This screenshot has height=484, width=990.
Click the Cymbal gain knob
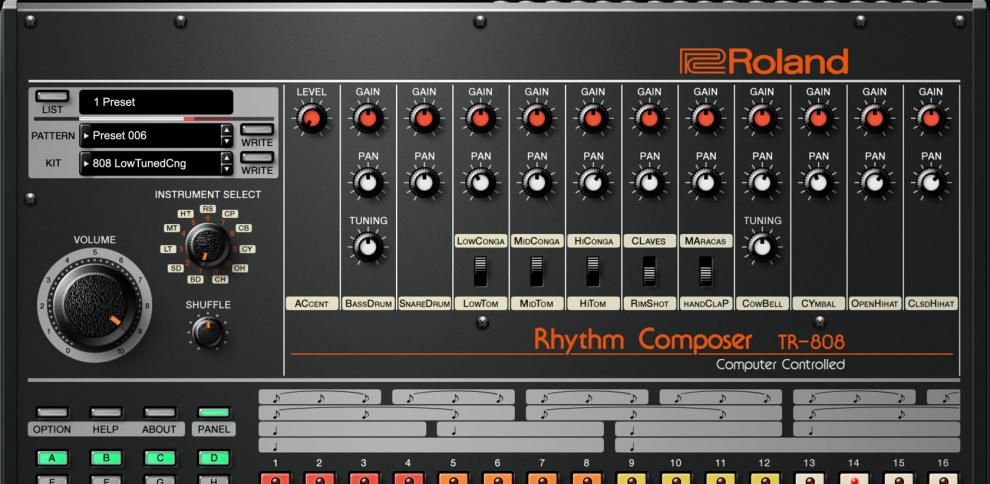818,120
